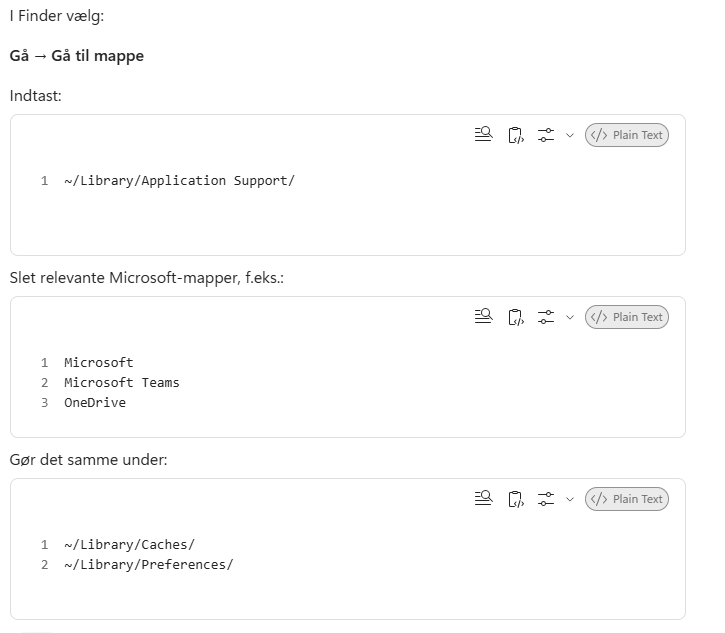725x633 pixels.
Task: Click Plain Text badge above Library/Caches path
Action: coord(627,499)
